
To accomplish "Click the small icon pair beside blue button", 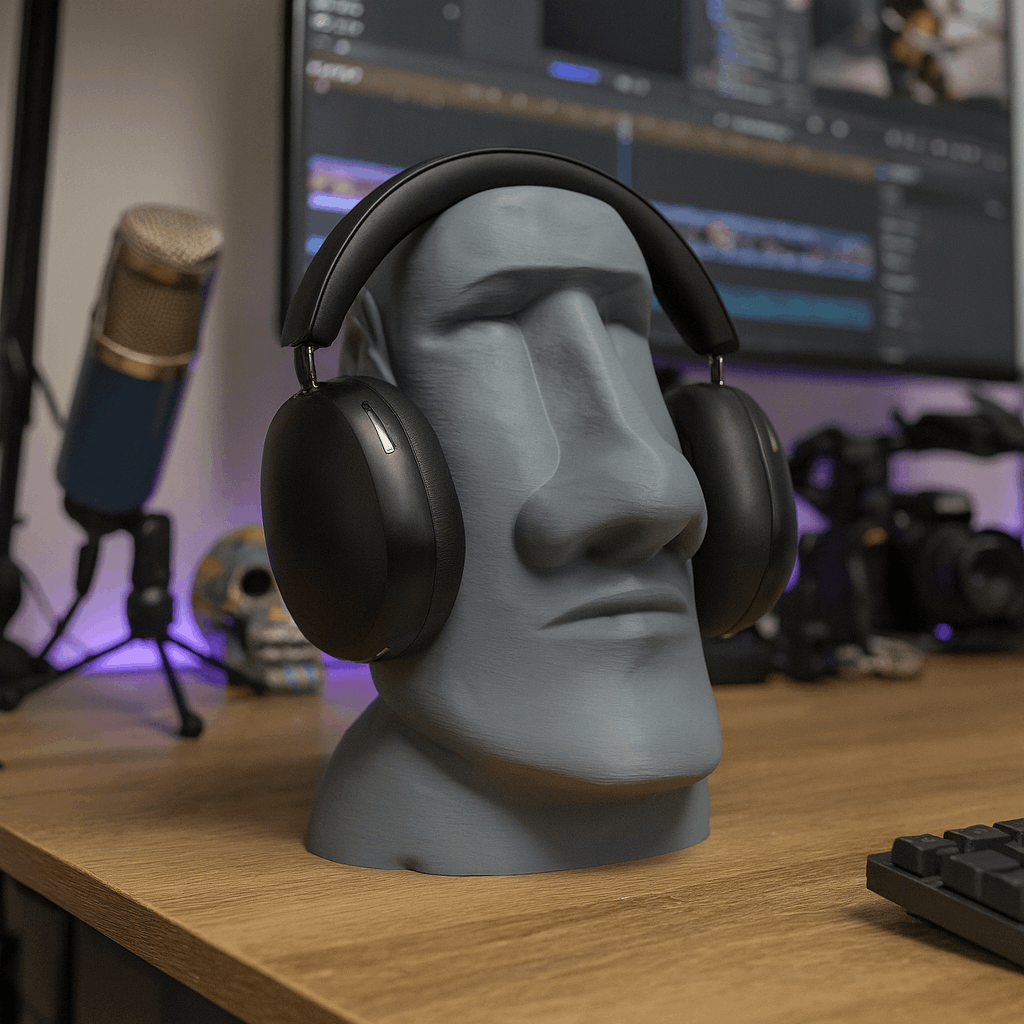I will pos(632,84).
